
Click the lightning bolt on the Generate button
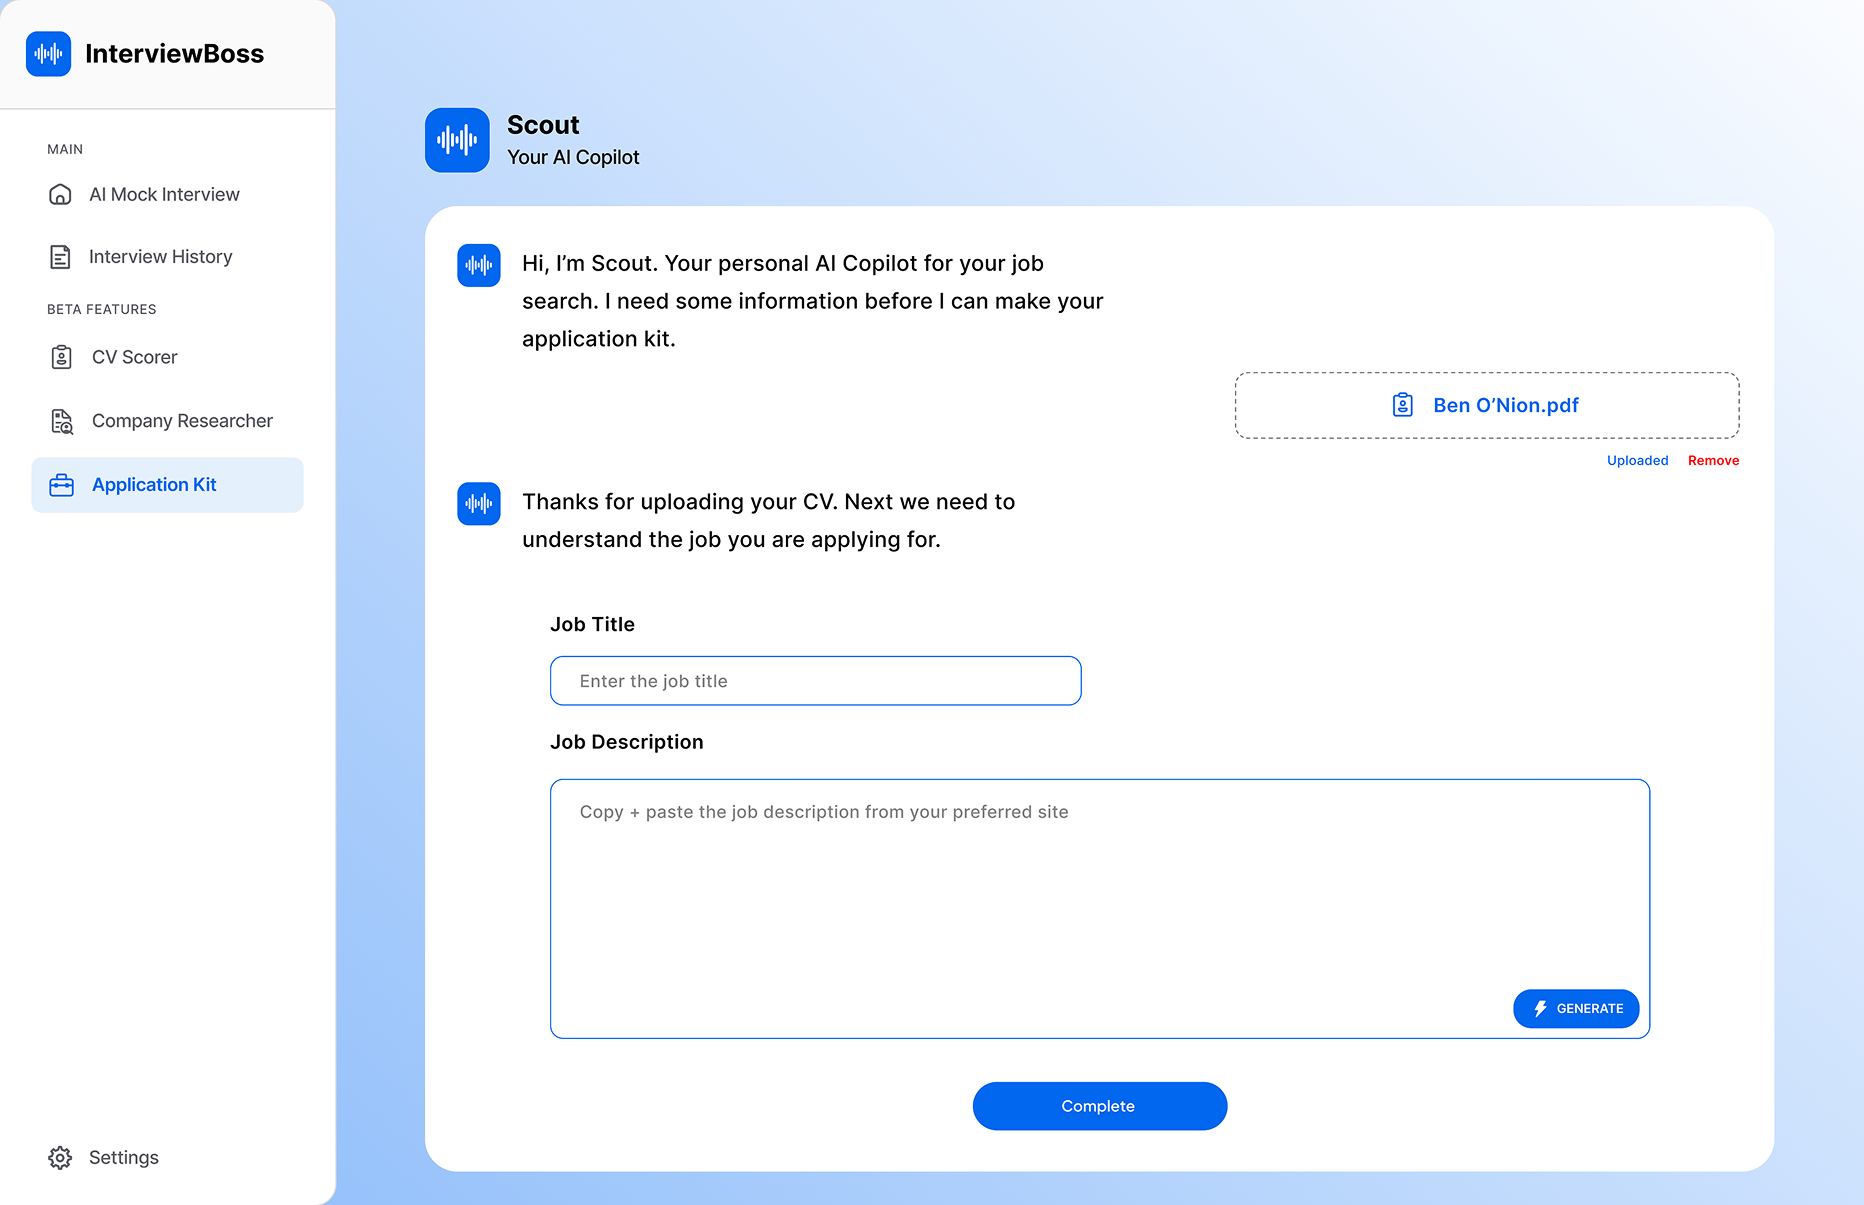[1538, 1008]
